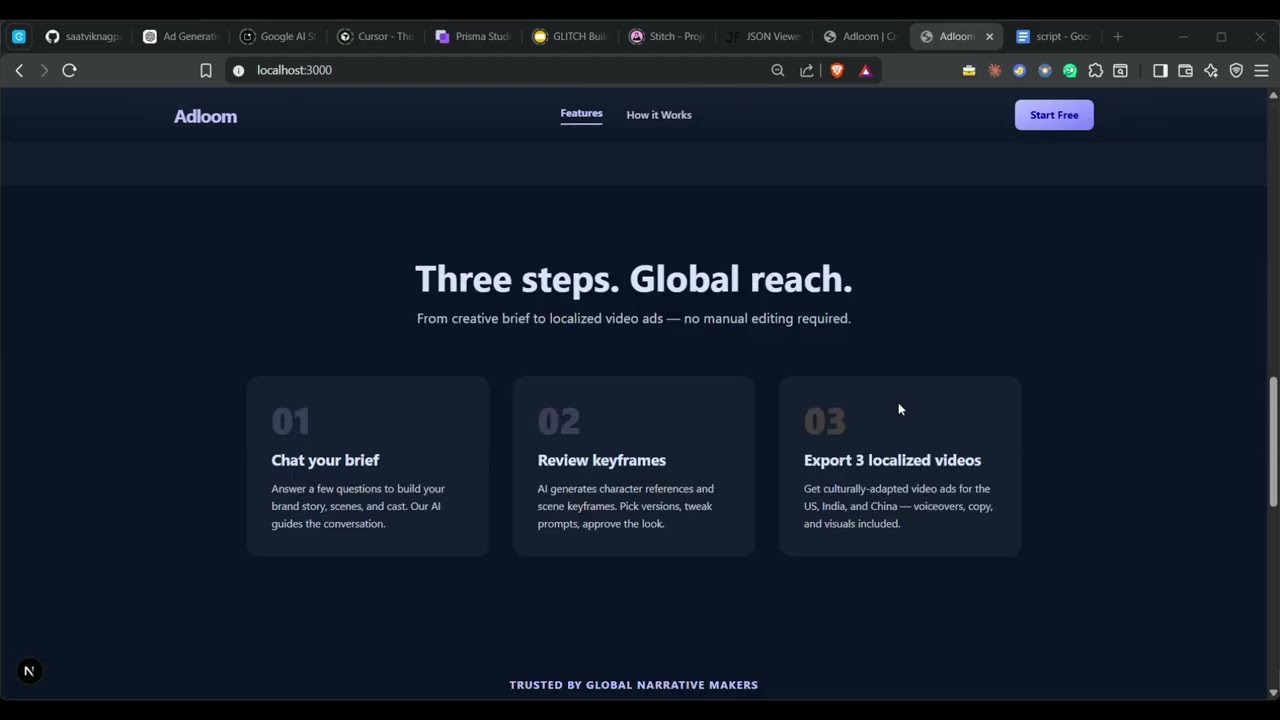Close the active Adloom tab
The width and height of the screenshot is (1280, 720).
pos(990,36)
